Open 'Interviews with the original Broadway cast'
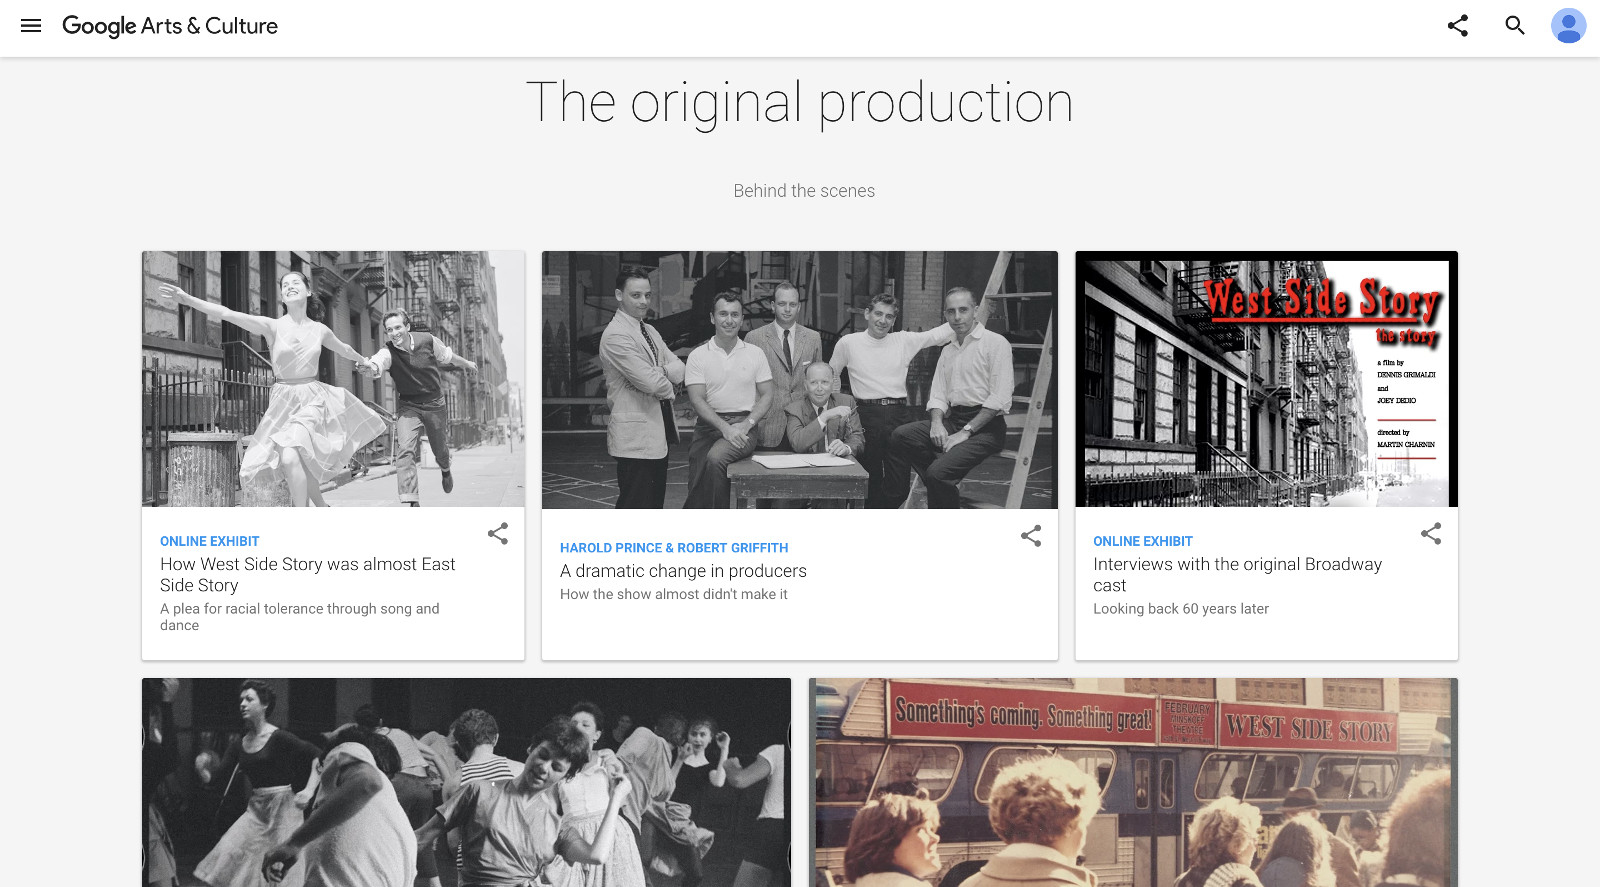 1237,575
